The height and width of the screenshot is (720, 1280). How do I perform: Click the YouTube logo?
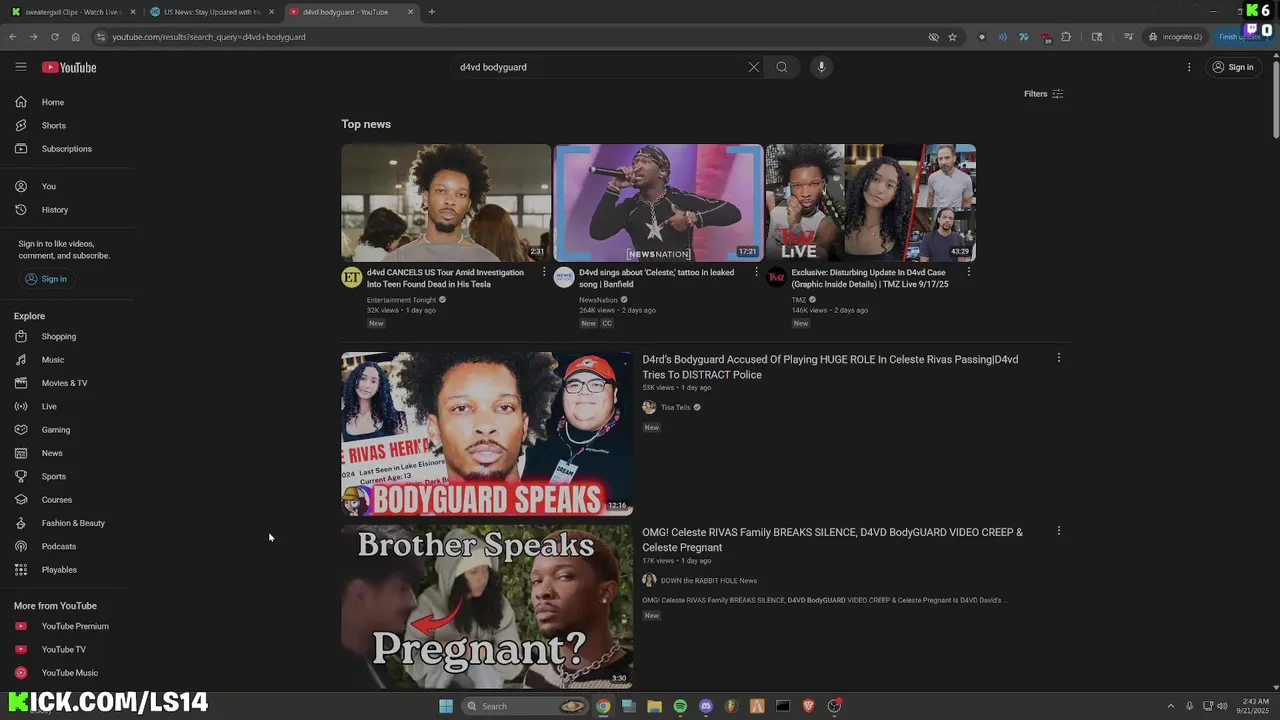(69, 67)
